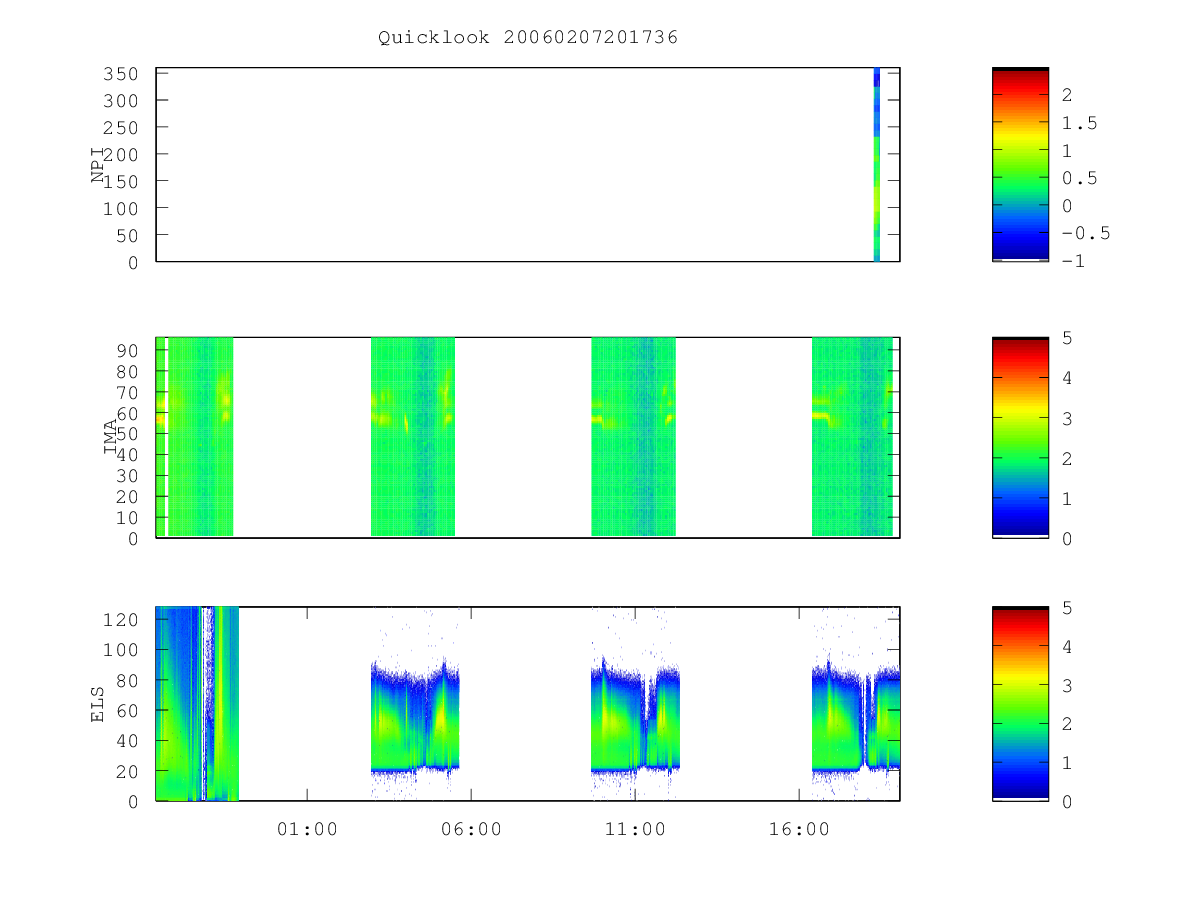Select the ELS axis label
Screen dimensions: 1200x900
[x=98, y=703]
